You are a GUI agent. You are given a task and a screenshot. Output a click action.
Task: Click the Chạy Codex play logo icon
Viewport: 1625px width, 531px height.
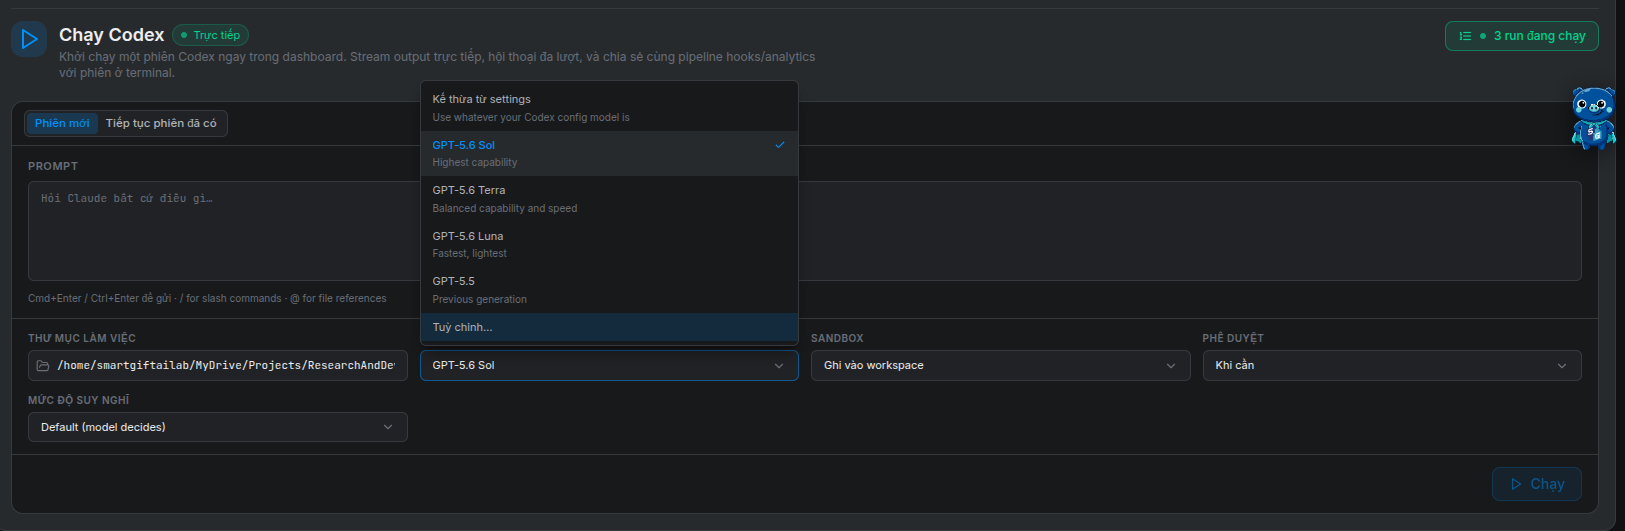[29, 39]
